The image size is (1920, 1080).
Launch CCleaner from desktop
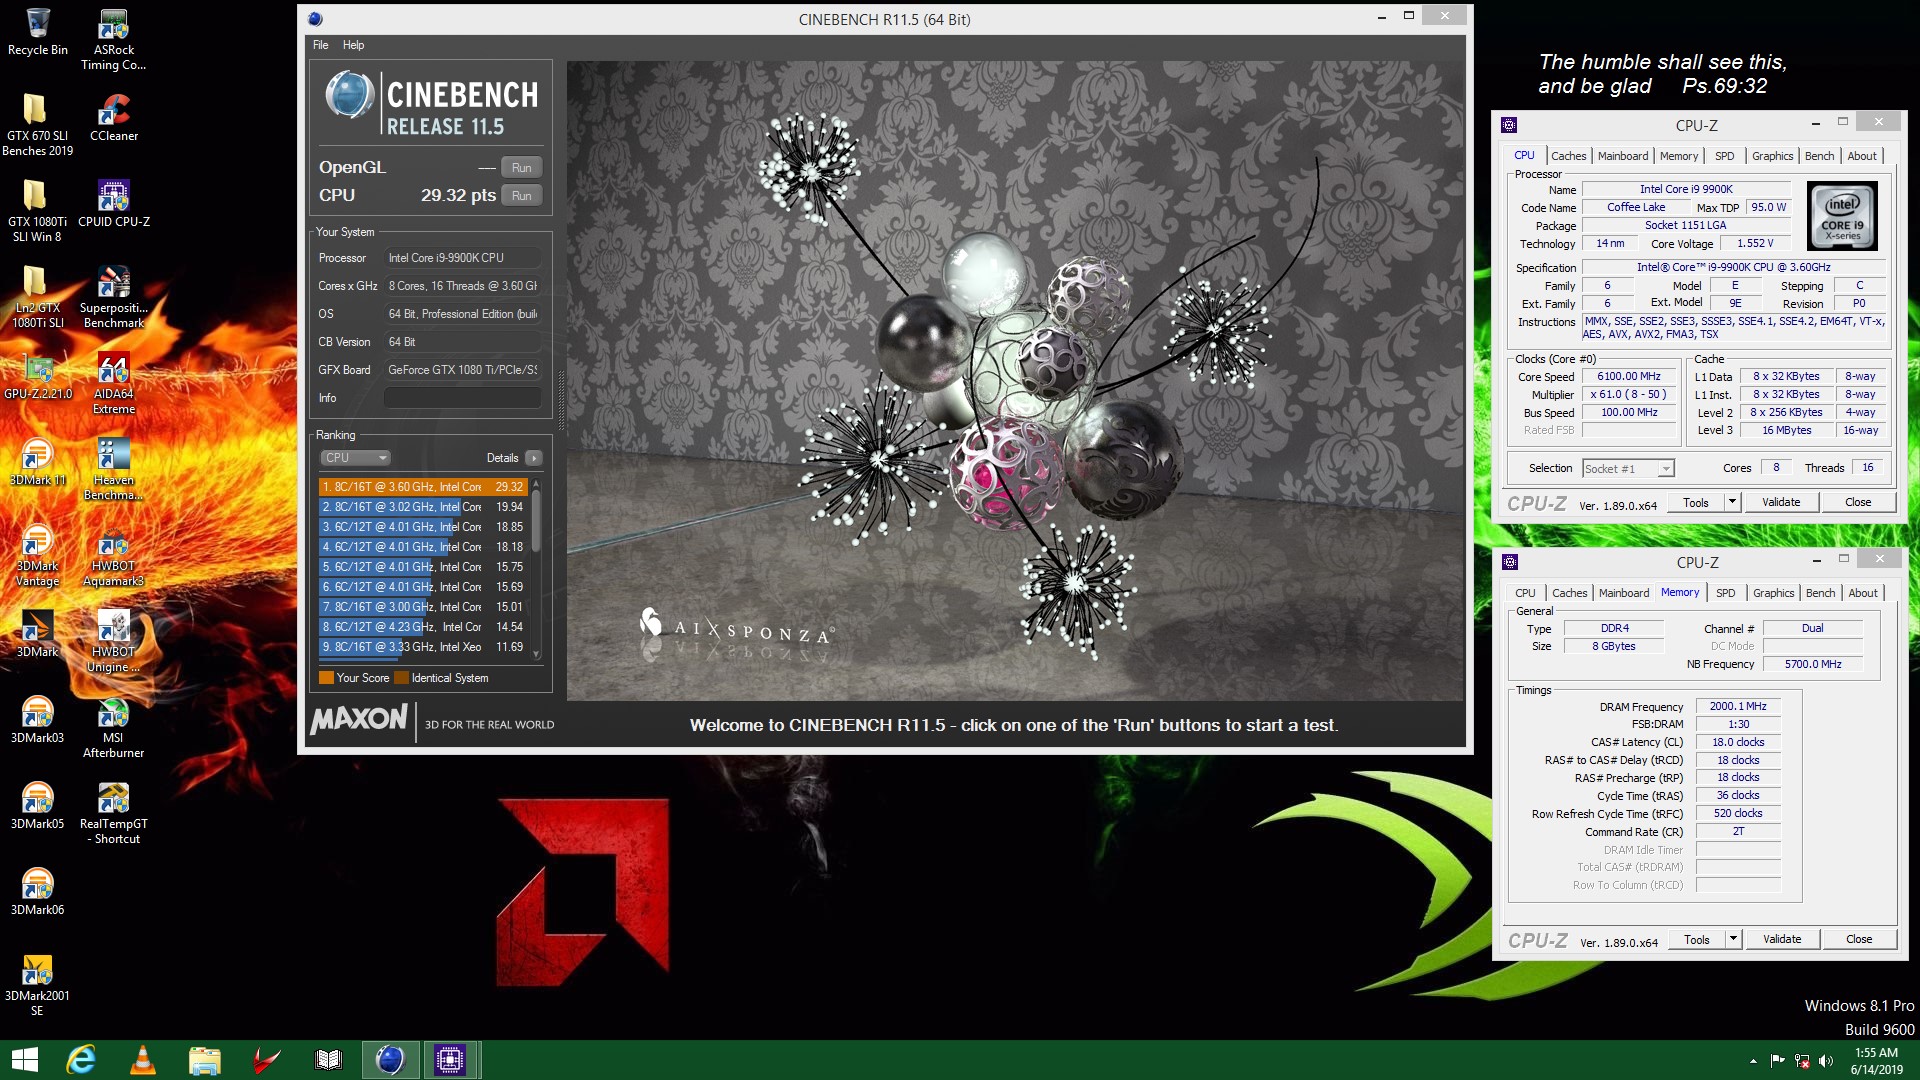click(x=113, y=118)
